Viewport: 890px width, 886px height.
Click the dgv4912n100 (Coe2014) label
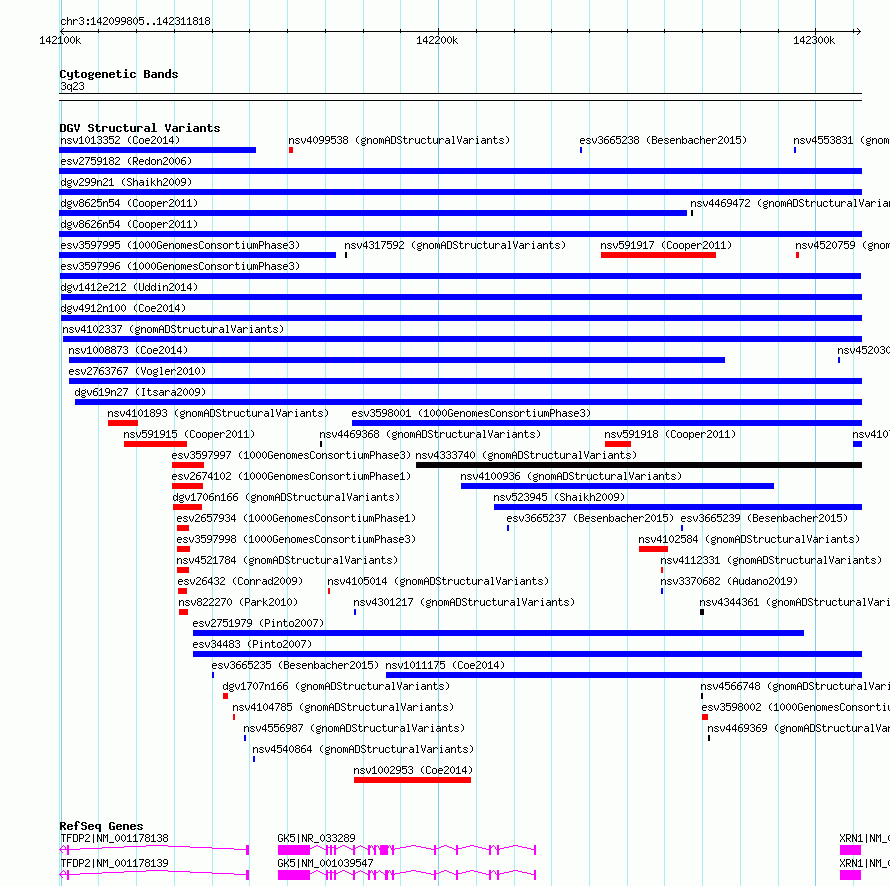(123, 308)
